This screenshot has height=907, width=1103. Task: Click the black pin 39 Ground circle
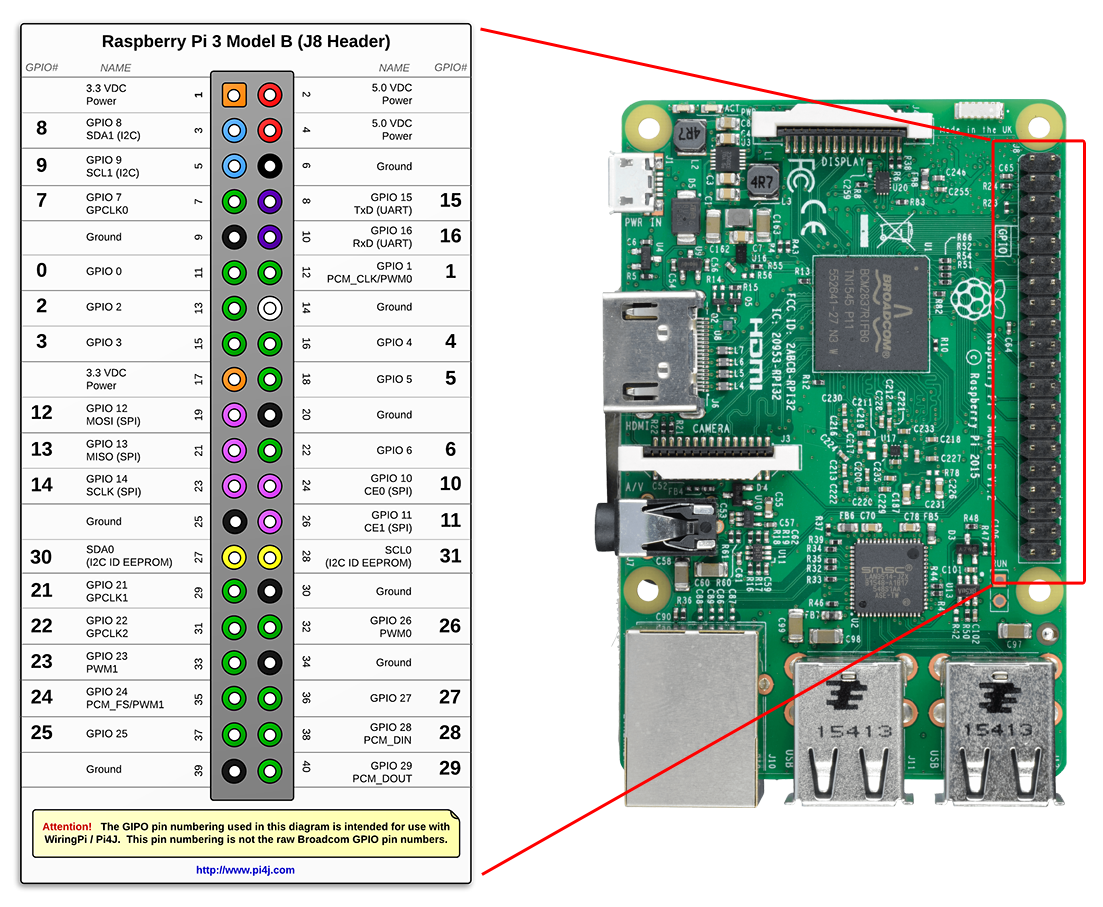(234, 770)
